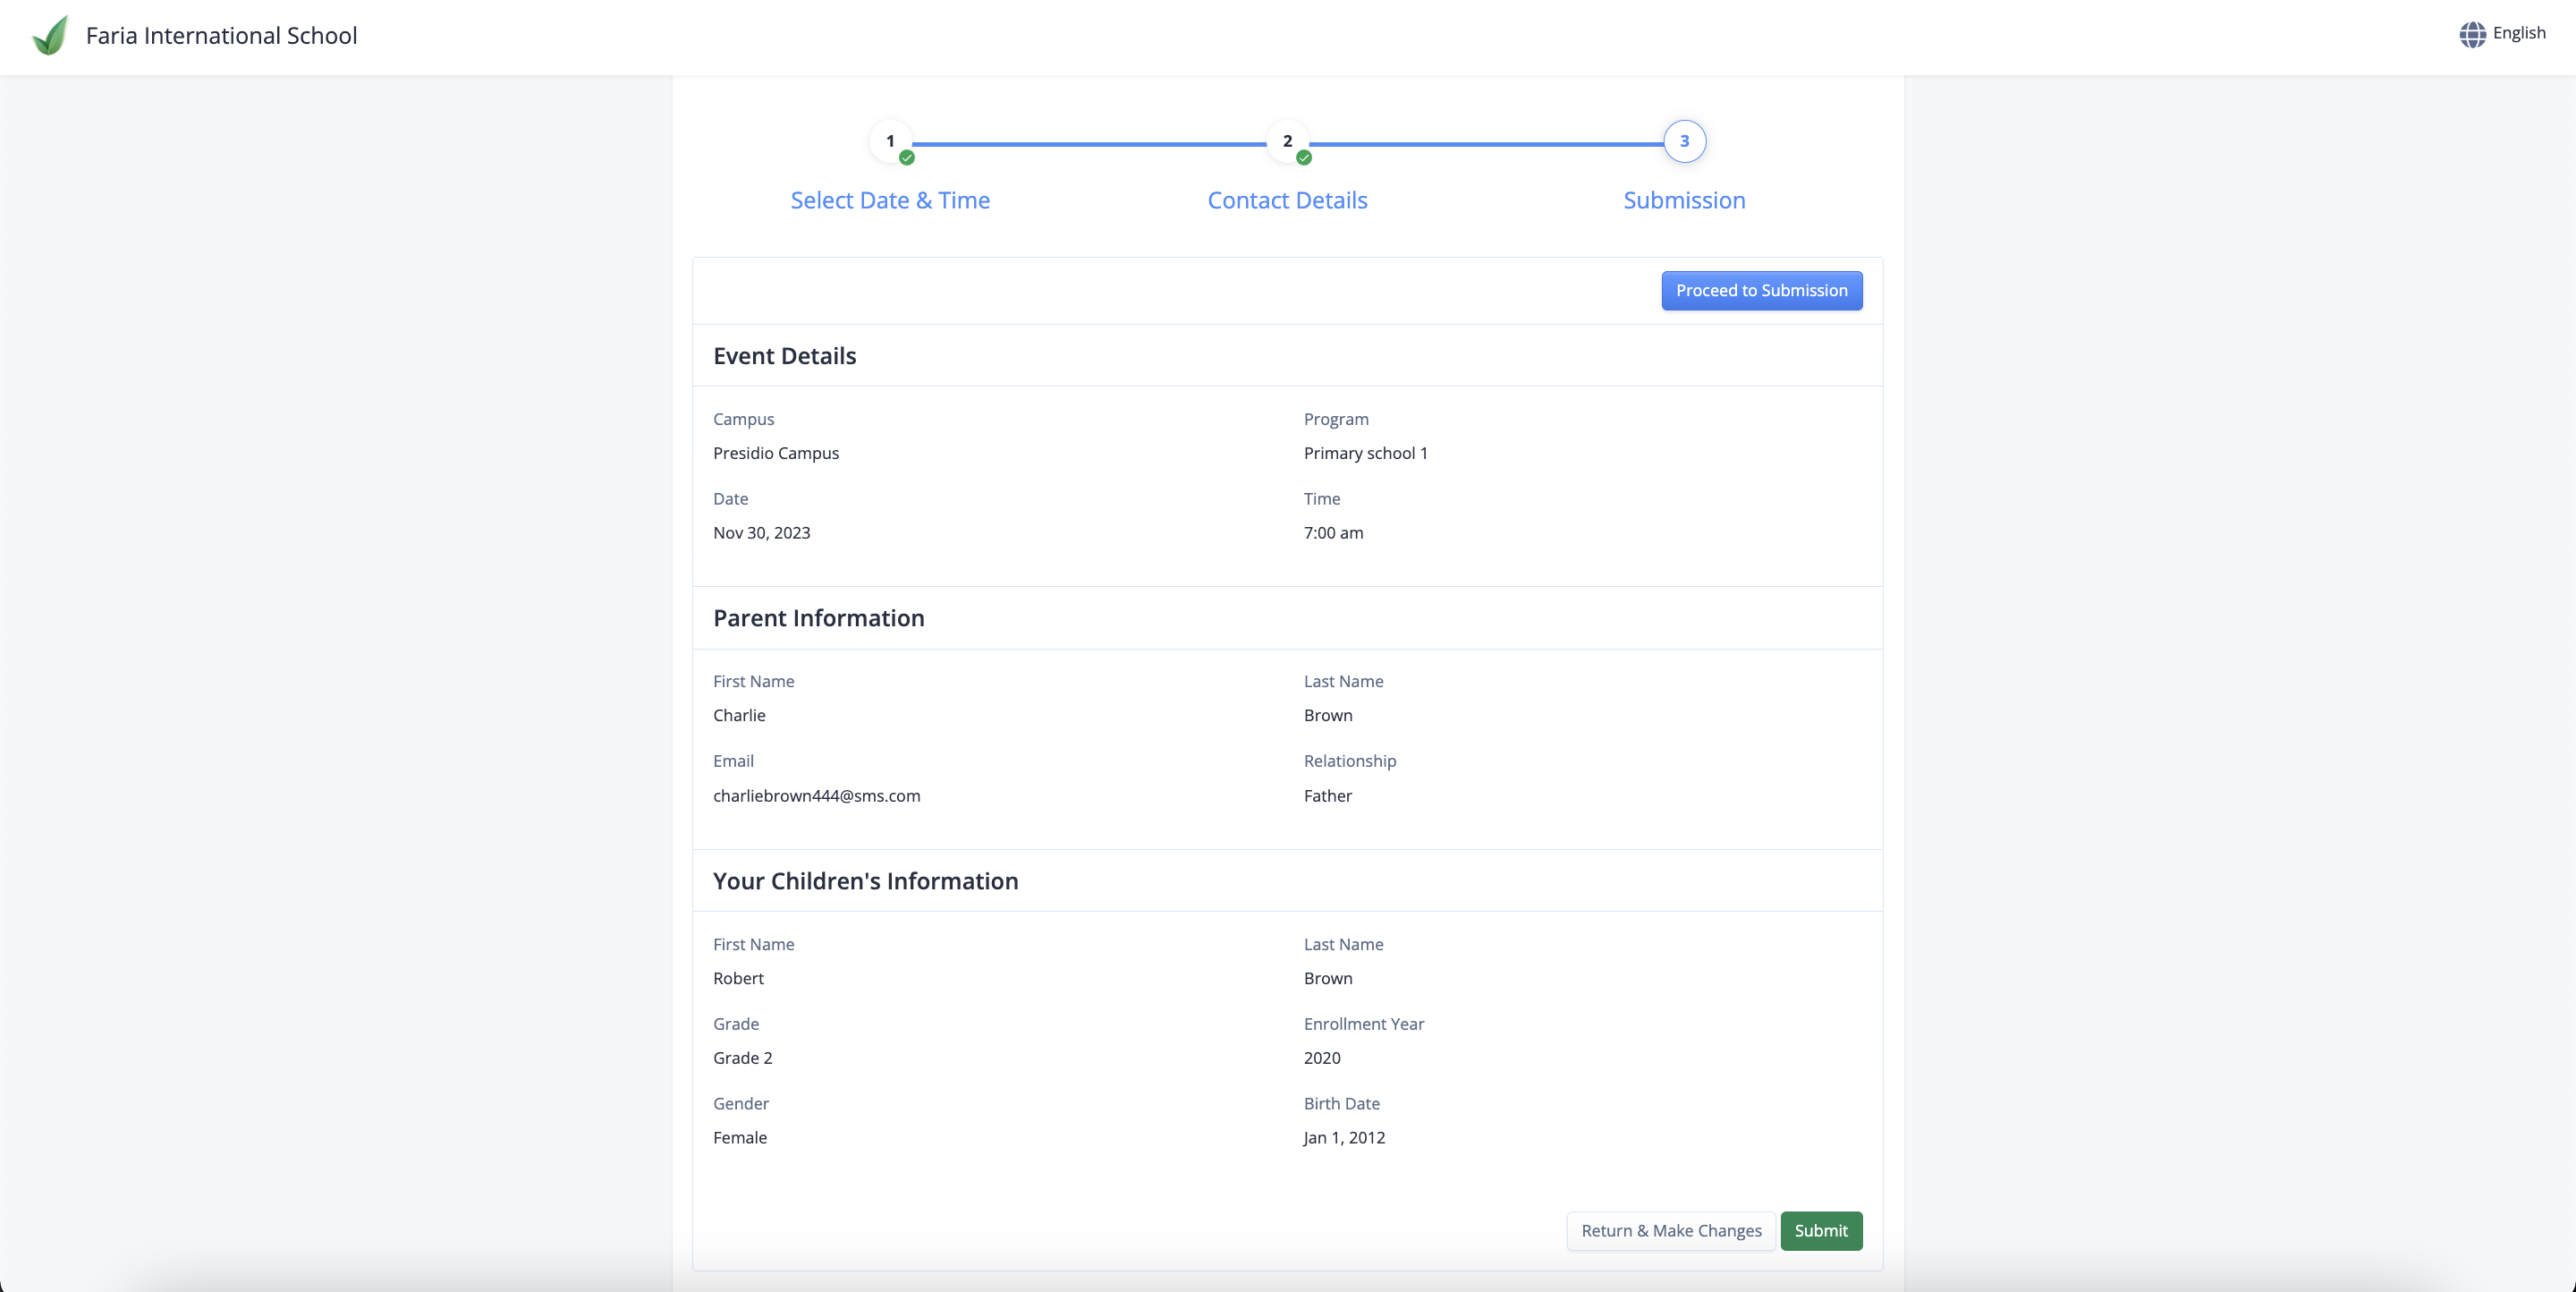Click step 1 circle in progress bar
The image size is (2576, 1292).
[x=890, y=141]
